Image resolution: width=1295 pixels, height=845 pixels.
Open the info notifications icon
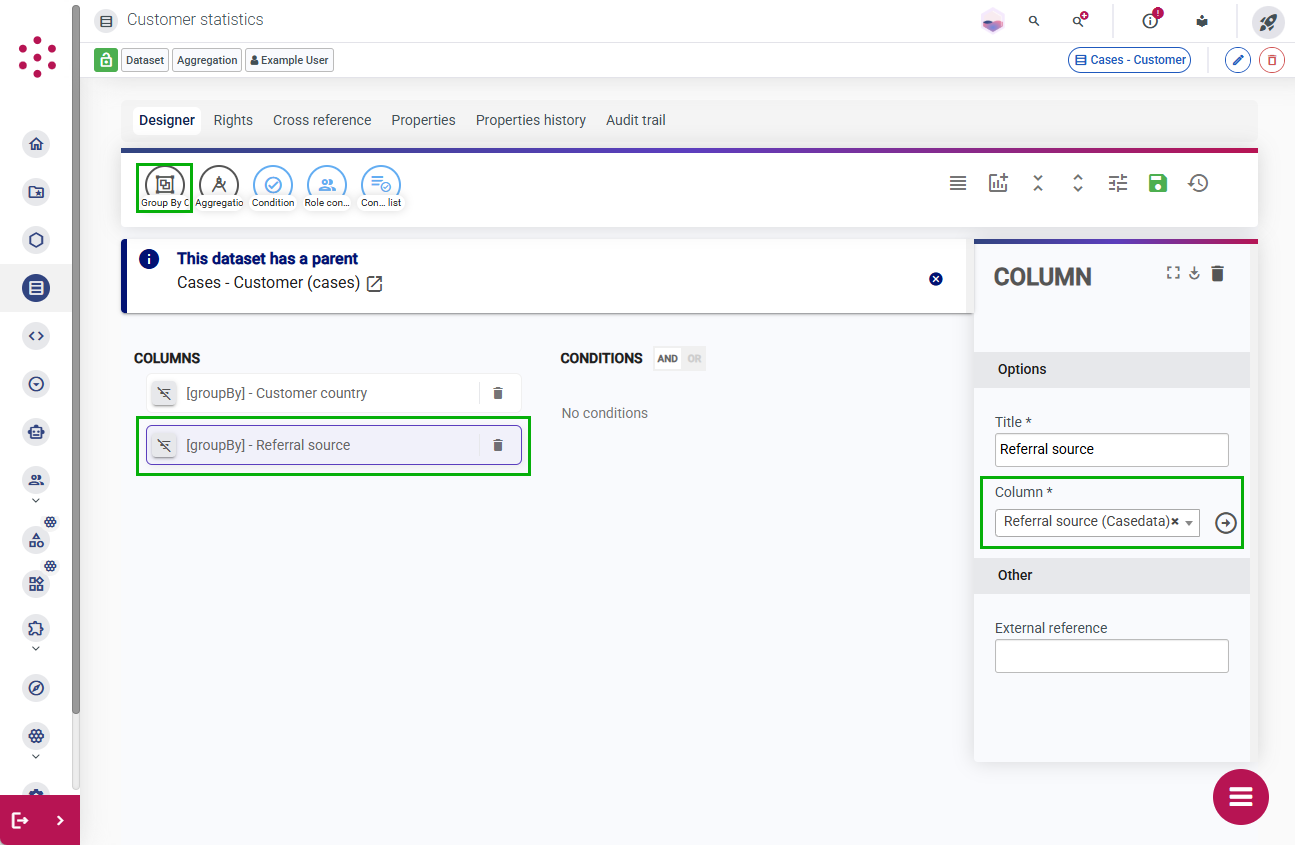click(x=1151, y=20)
